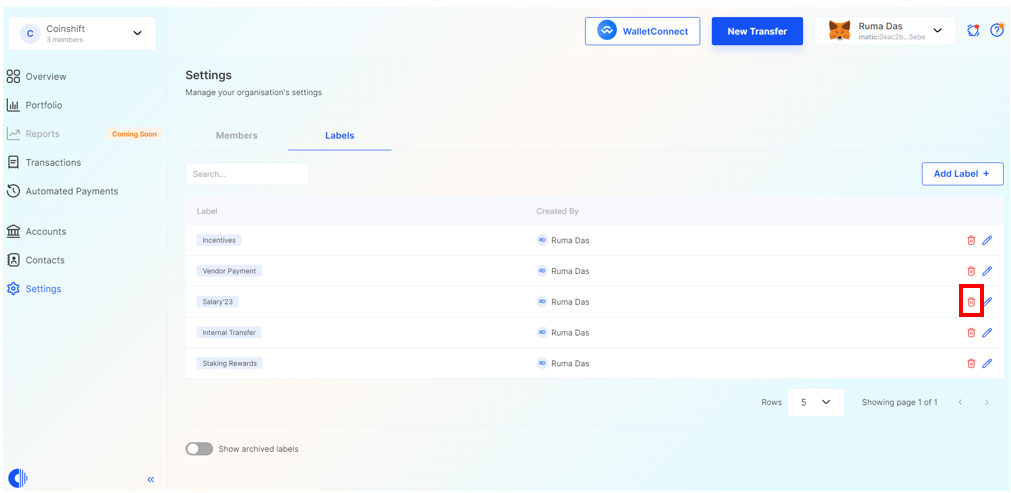This screenshot has width=1011, height=493.
Task: Open the help question mark icon
Action: point(996,31)
